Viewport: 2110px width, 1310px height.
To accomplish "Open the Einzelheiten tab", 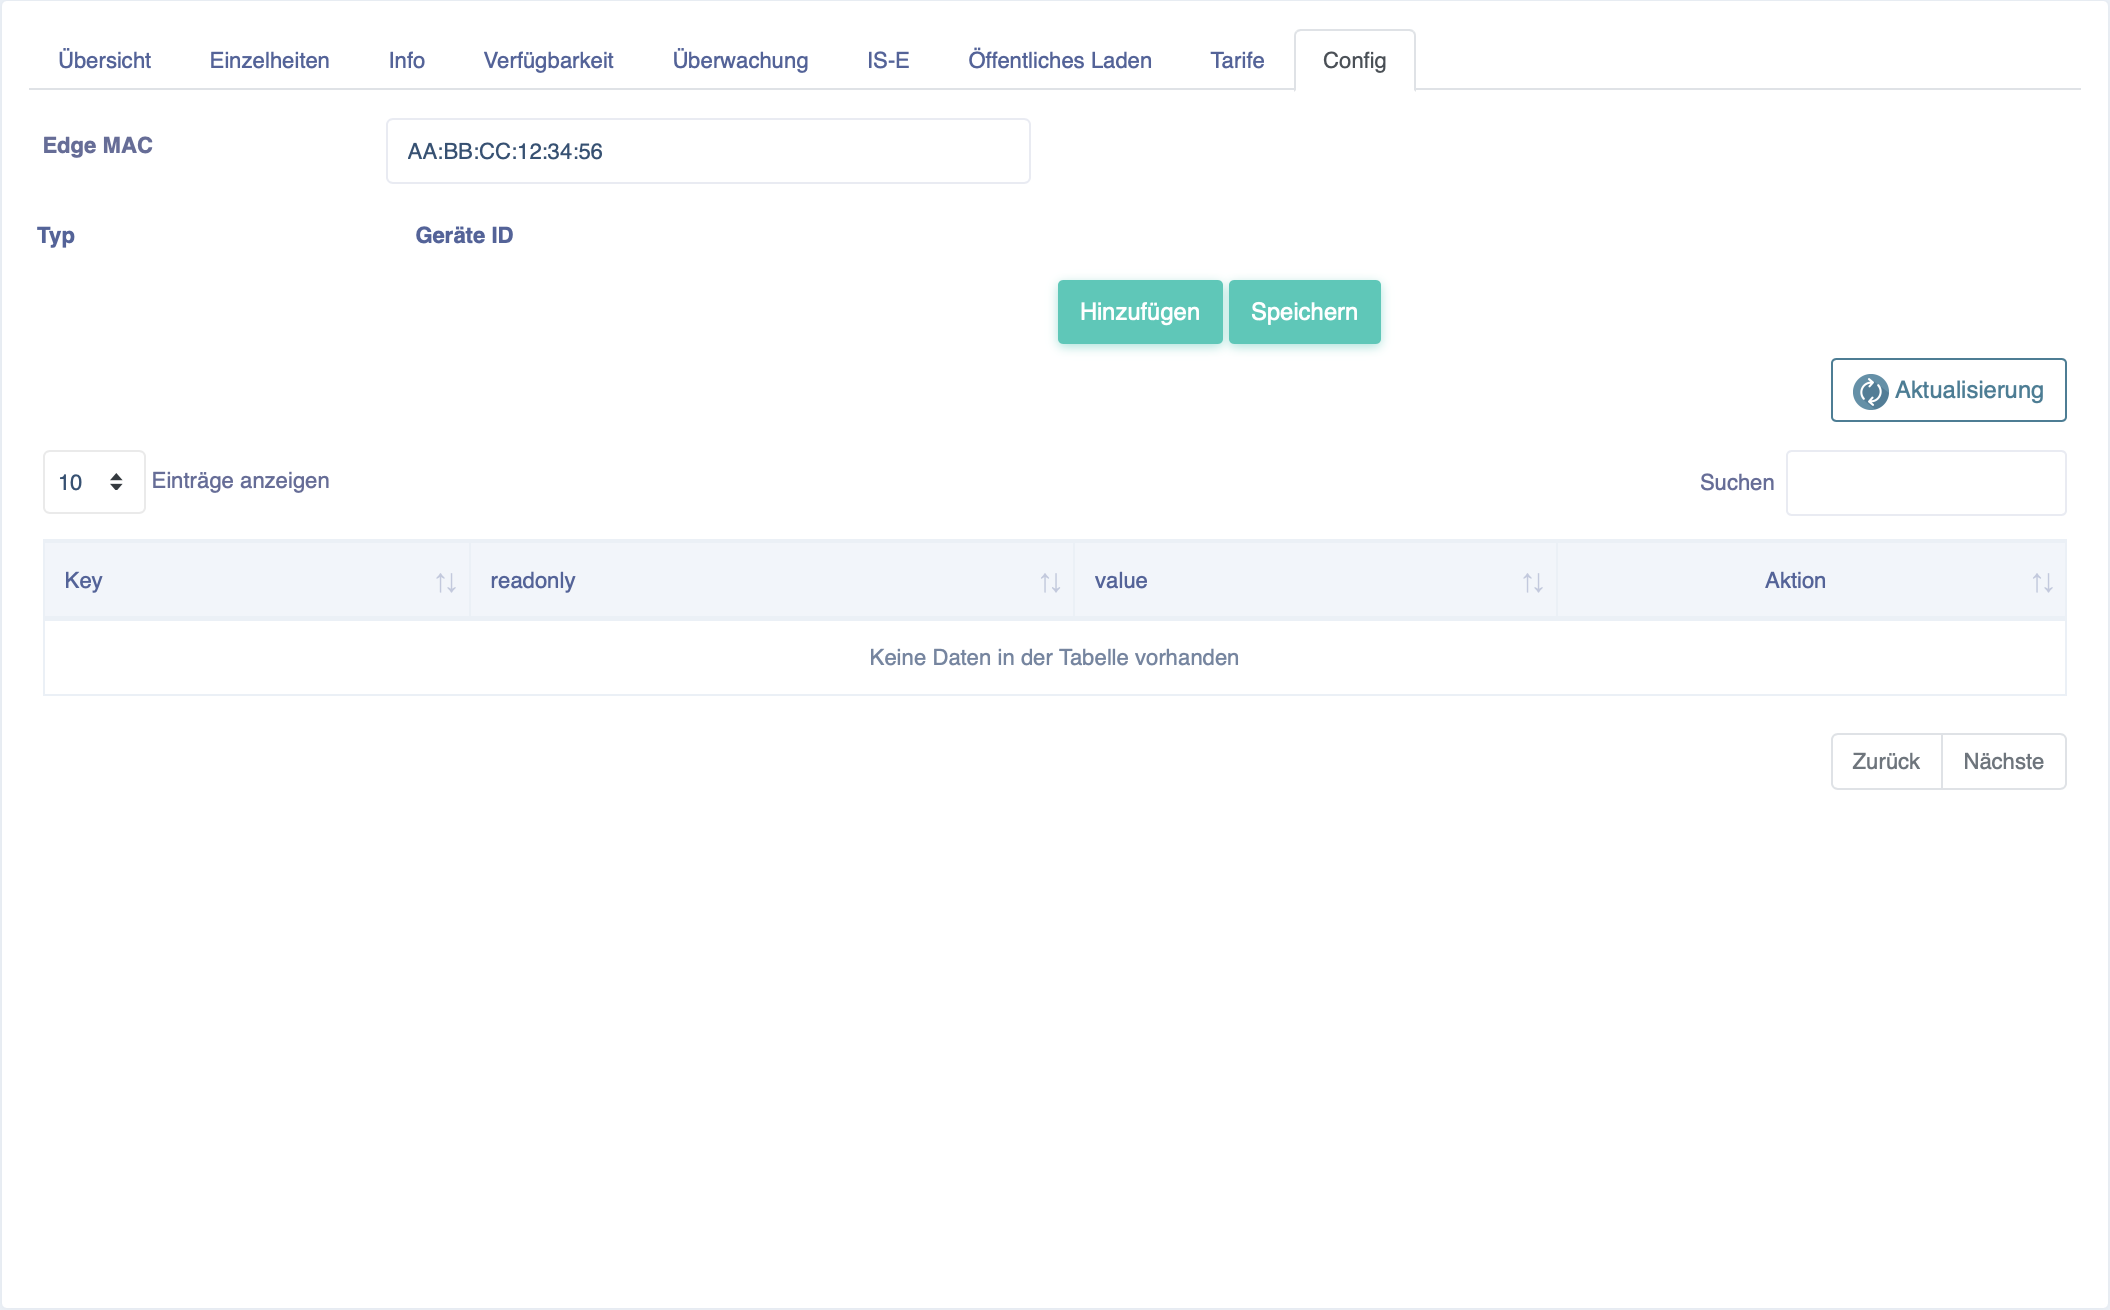I will [269, 60].
